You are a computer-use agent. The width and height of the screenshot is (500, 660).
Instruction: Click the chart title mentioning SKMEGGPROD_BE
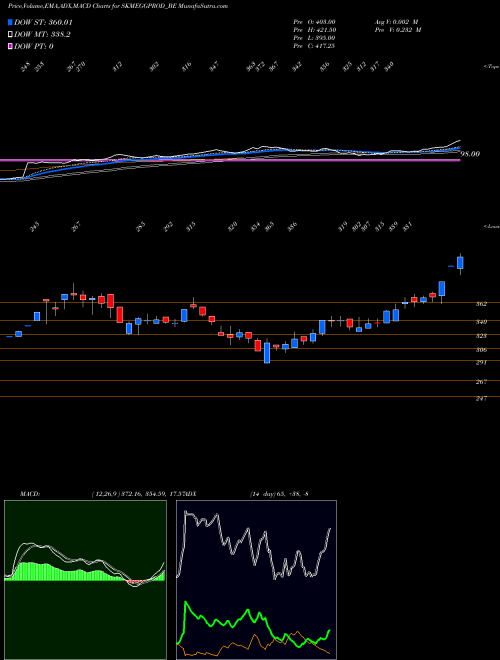[x=118, y=6]
